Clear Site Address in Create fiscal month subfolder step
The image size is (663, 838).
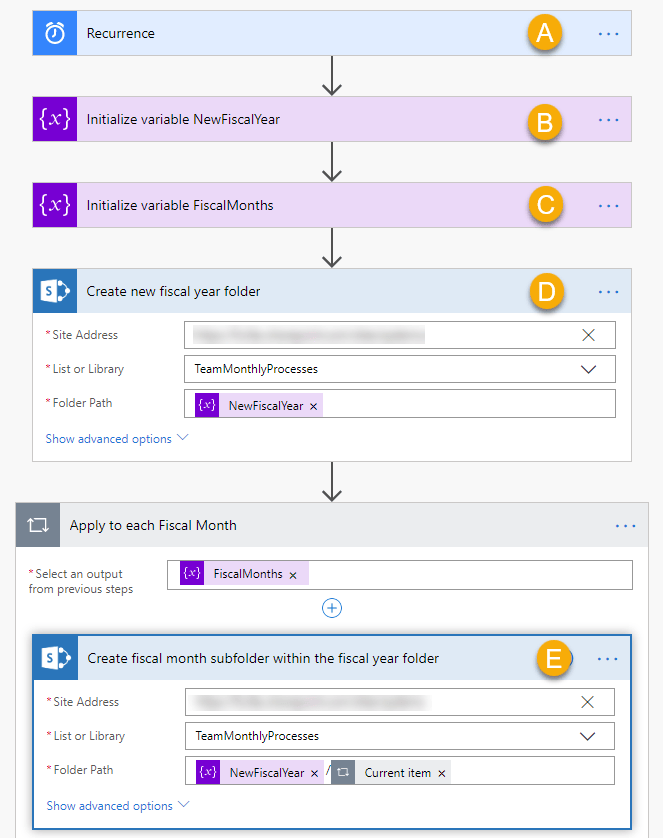tap(587, 702)
